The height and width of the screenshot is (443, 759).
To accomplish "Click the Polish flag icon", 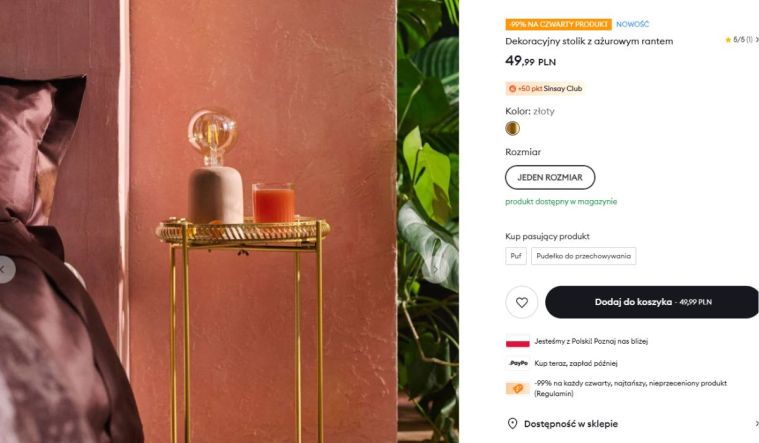I will tap(517, 341).
